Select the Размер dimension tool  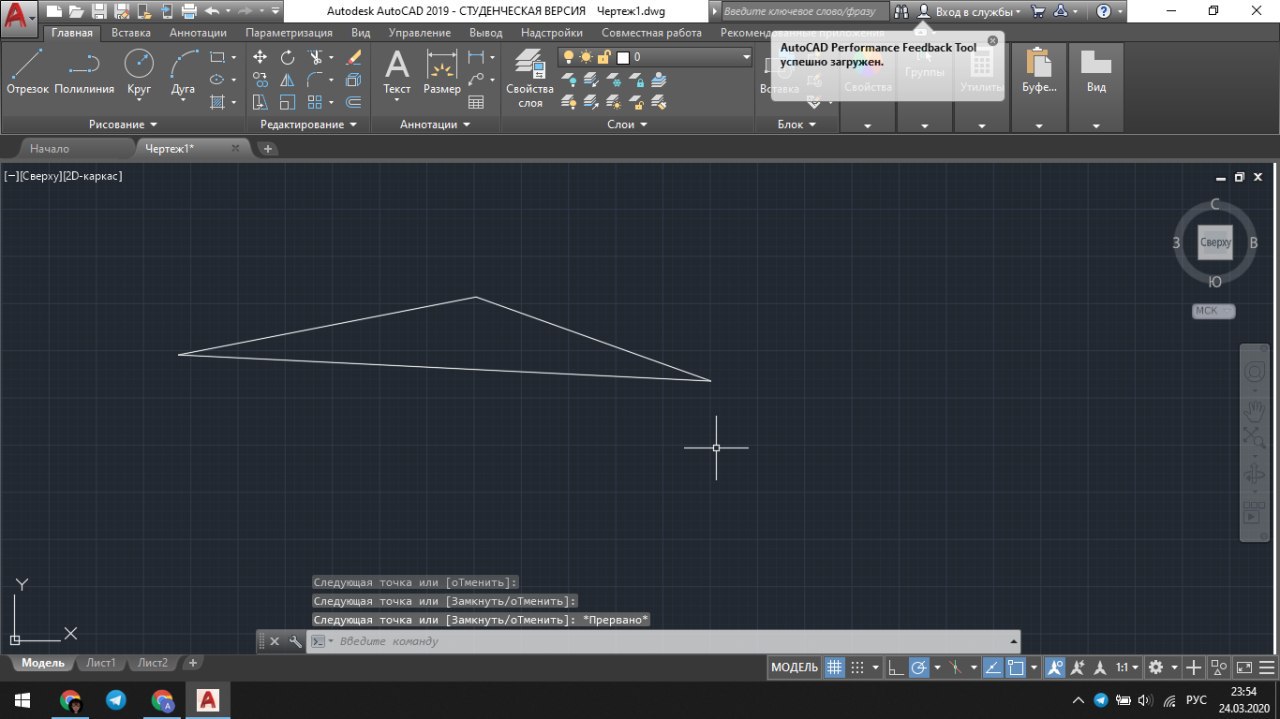[x=442, y=72]
